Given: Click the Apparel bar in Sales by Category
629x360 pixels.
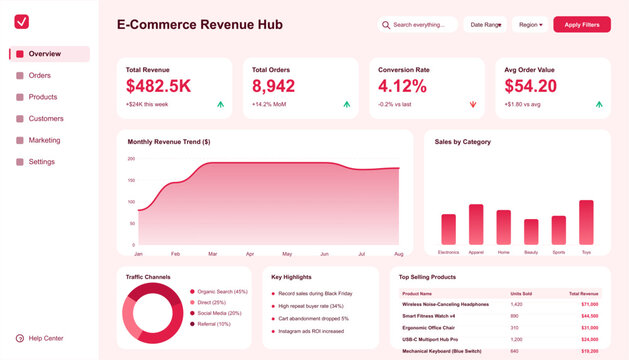Looking at the screenshot, I should [x=476, y=225].
